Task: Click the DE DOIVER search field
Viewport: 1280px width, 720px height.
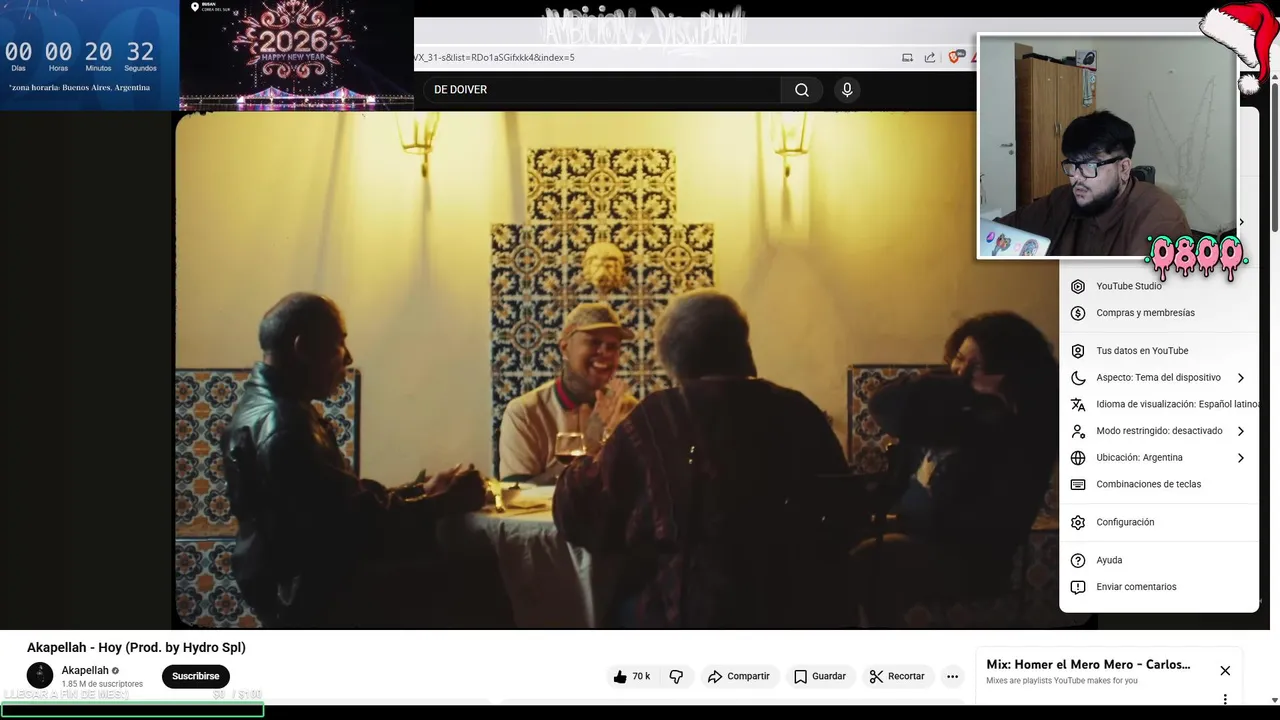Action: [x=602, y=90]
